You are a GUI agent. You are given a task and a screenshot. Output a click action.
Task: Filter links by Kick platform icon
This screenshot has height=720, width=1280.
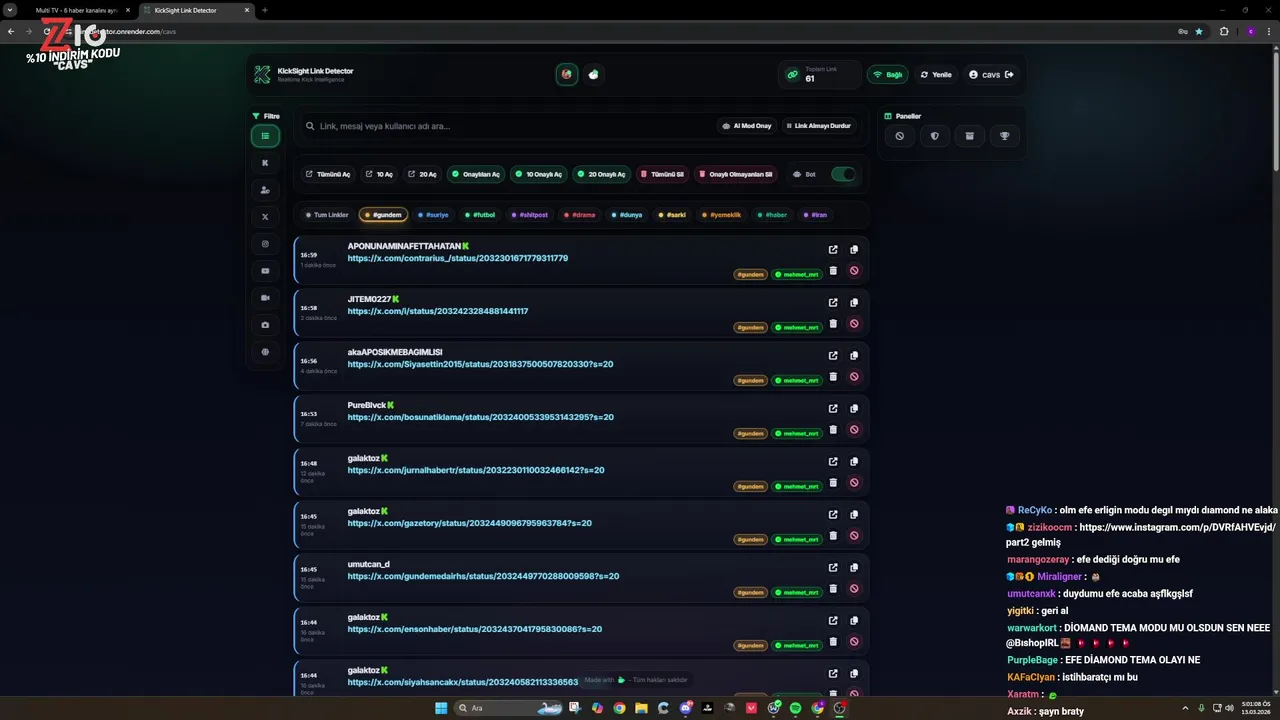[x=265, y=163]
